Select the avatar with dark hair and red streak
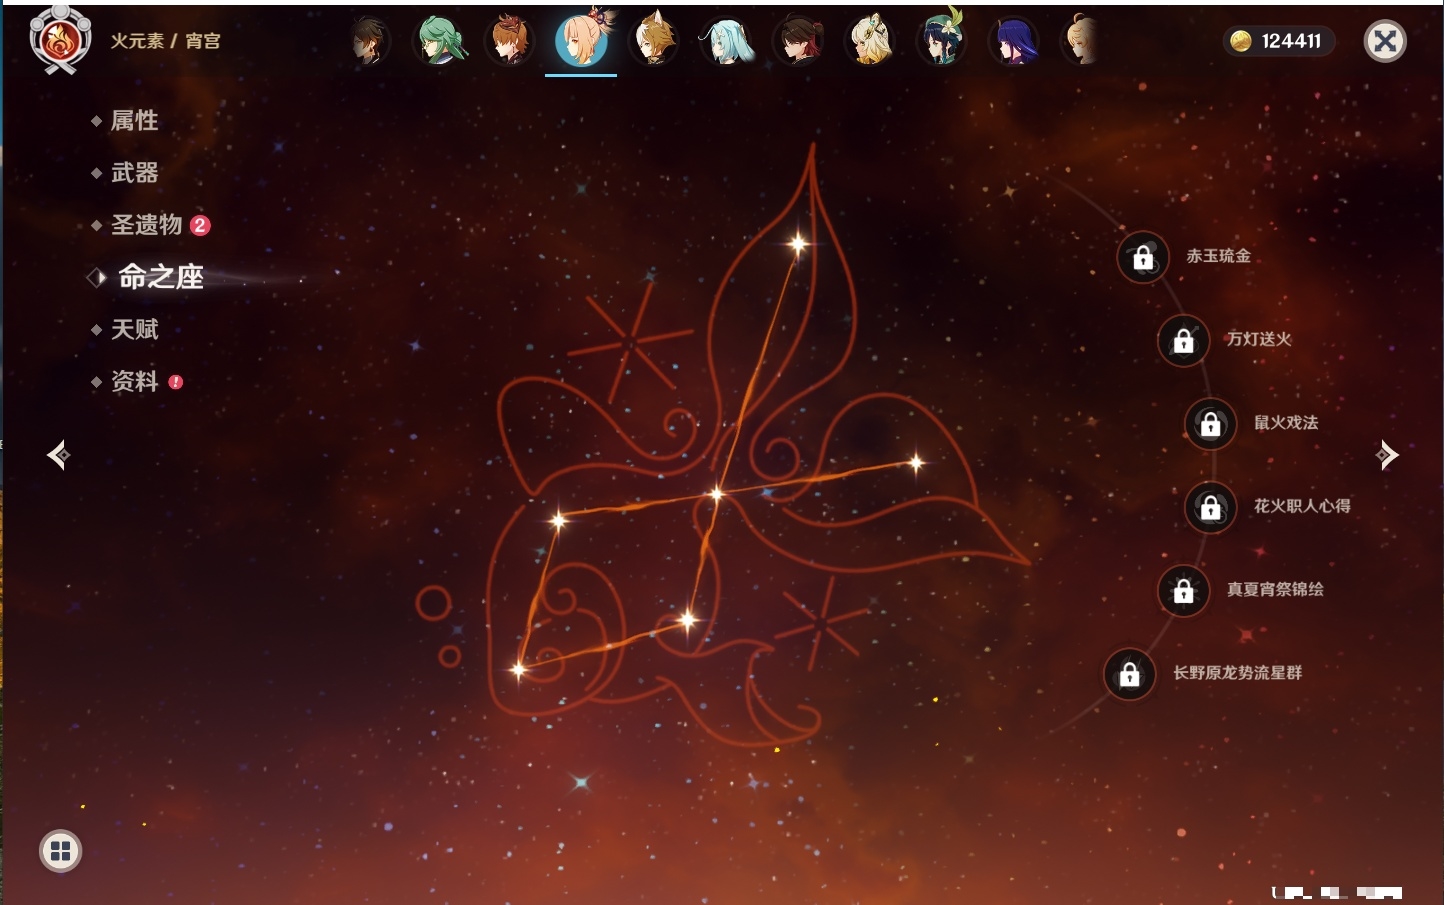Viewport: 1444px width, 905px height. point(798,41)
